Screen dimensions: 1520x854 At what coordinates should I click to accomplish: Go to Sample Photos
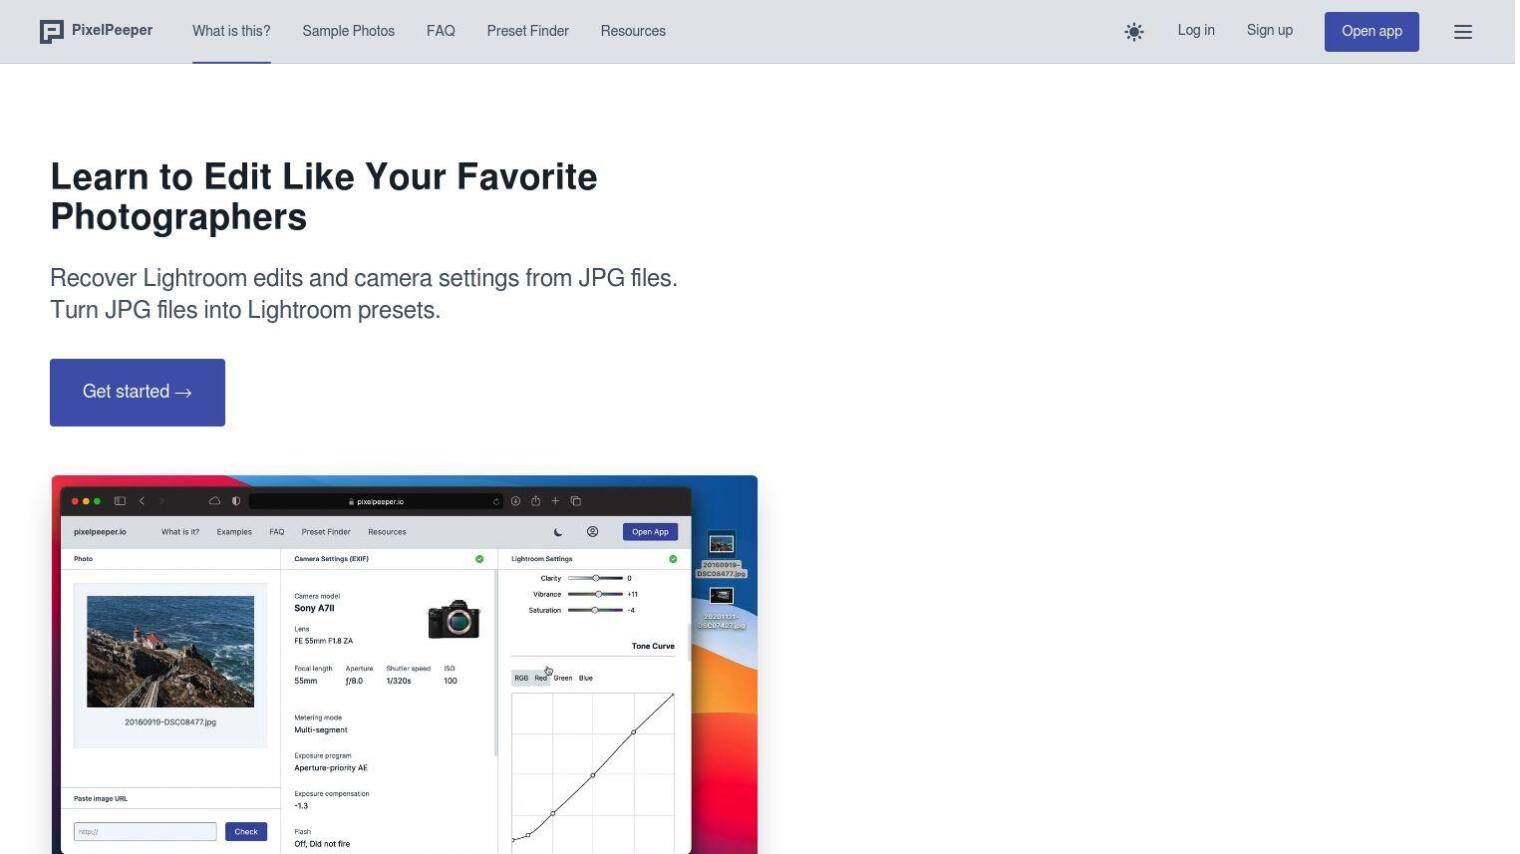(x=348, y=31)
